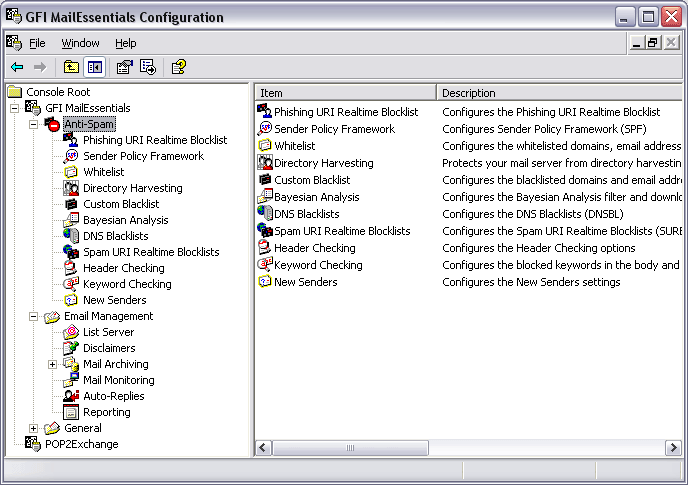Click Custom Blacklist icon in the tree
Viewport: 688px width, 485px height.
point(71,204)
